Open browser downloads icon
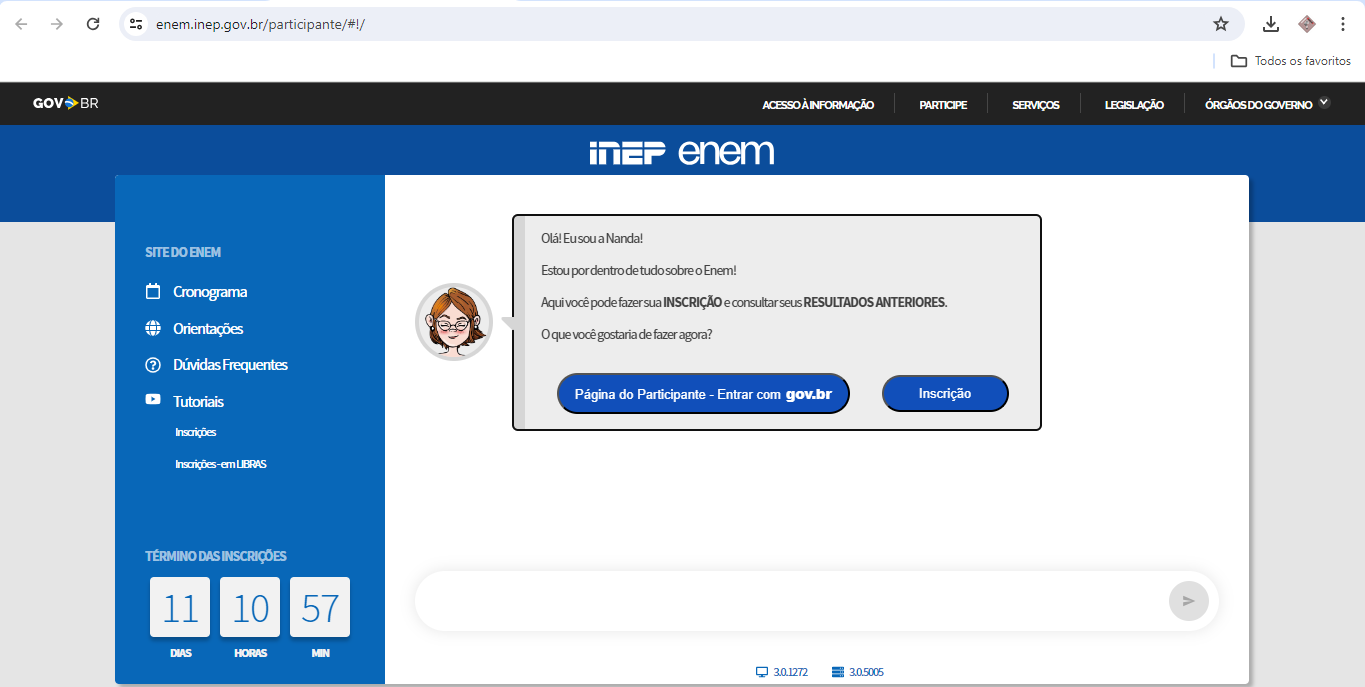The image size is (1365, 687). [1271, 24]
